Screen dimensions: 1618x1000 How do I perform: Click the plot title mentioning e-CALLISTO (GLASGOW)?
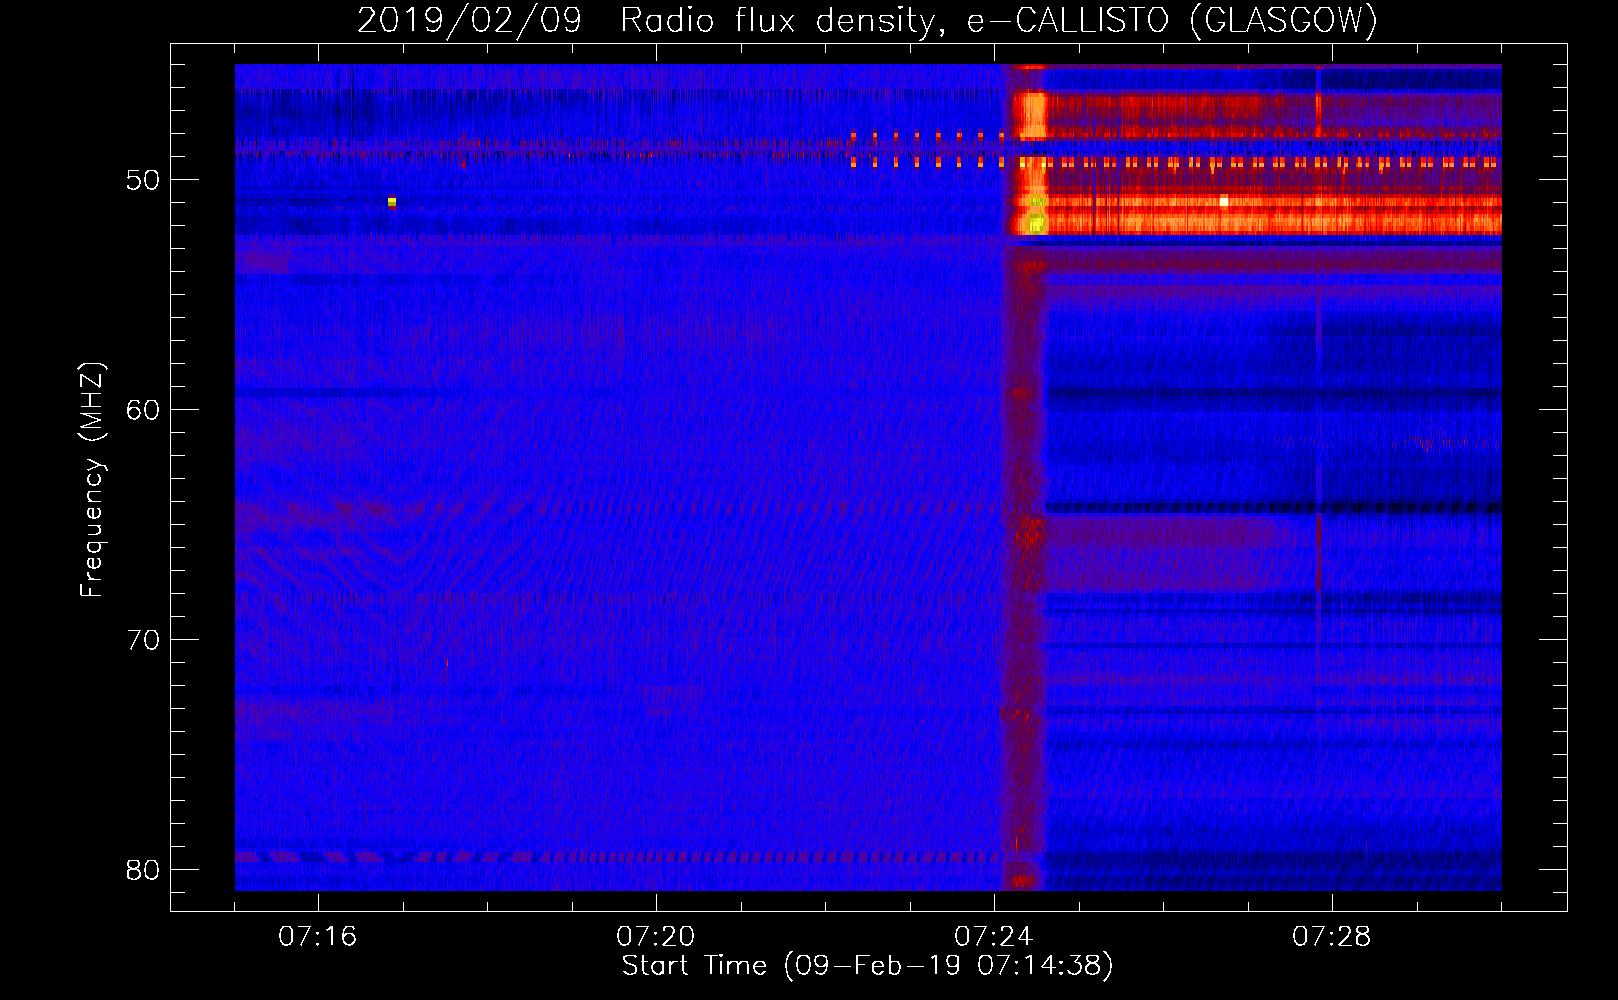tap(867, 20)
